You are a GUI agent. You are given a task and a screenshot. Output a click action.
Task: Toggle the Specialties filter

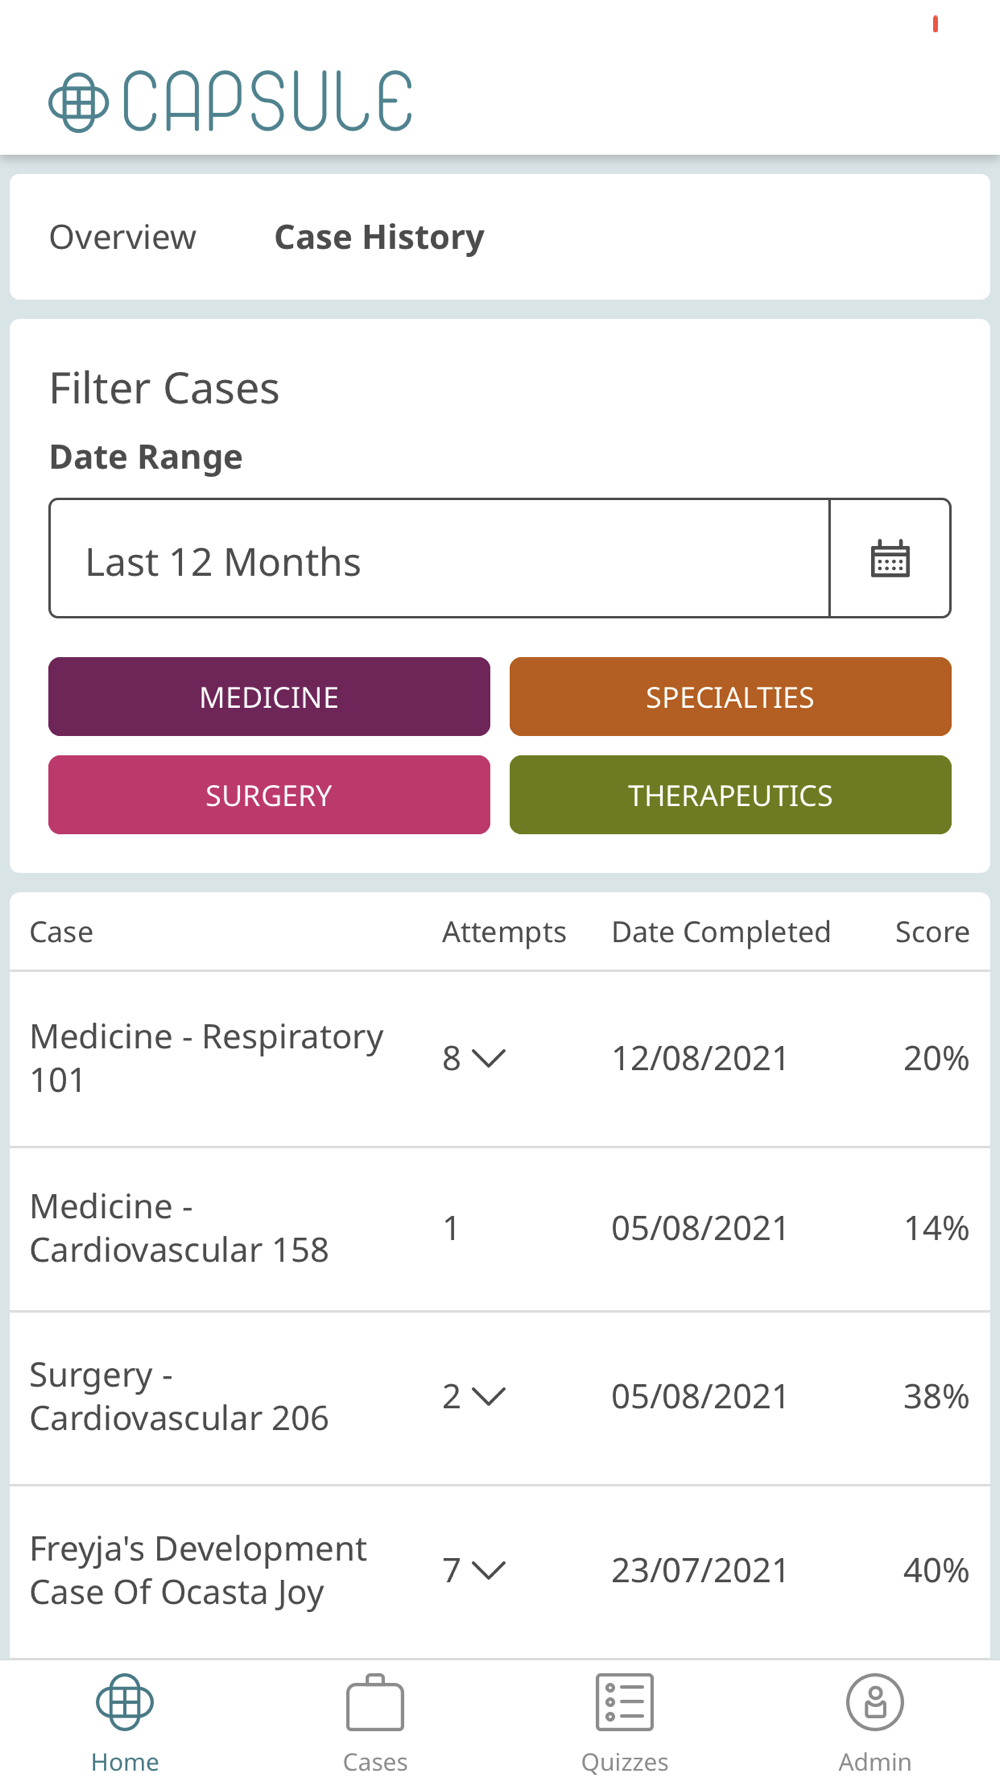pyautogui.click(x=730, y=697)
